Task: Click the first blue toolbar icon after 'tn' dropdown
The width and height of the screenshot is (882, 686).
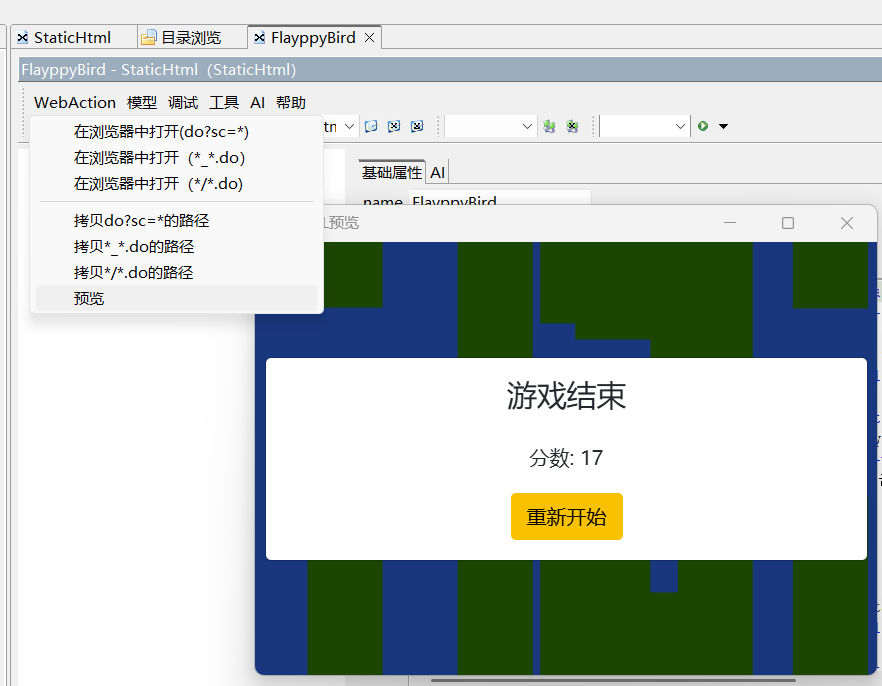Action: point(371,126)
